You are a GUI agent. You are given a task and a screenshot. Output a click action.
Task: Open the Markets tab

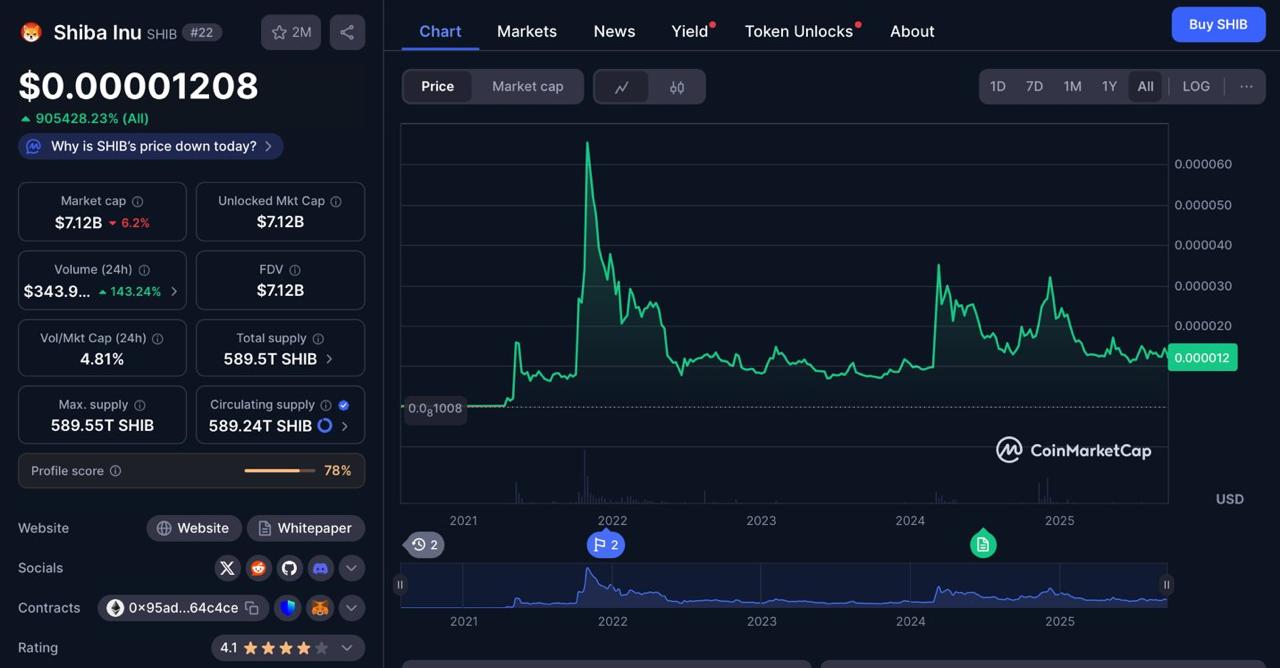[527, 31]
